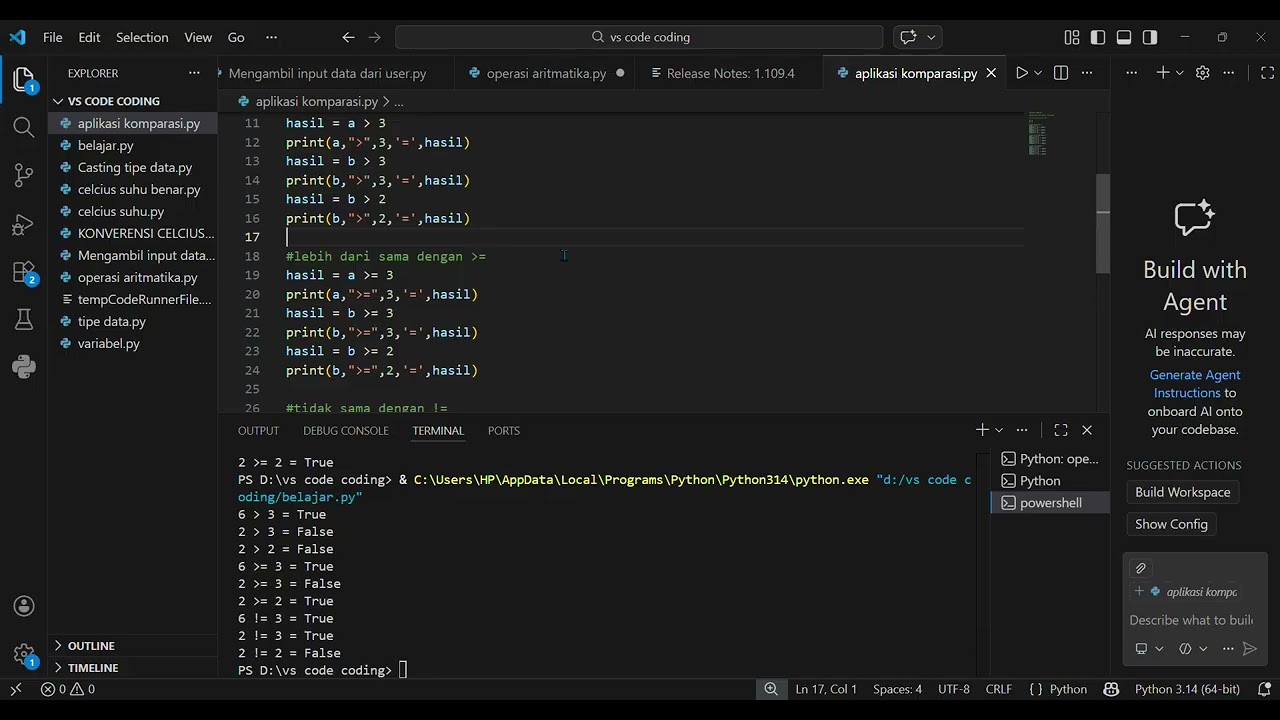The width and height of the screenshot is (1280, 720).
Task: Open errors and warnings status item
Action: click(68, 689)
